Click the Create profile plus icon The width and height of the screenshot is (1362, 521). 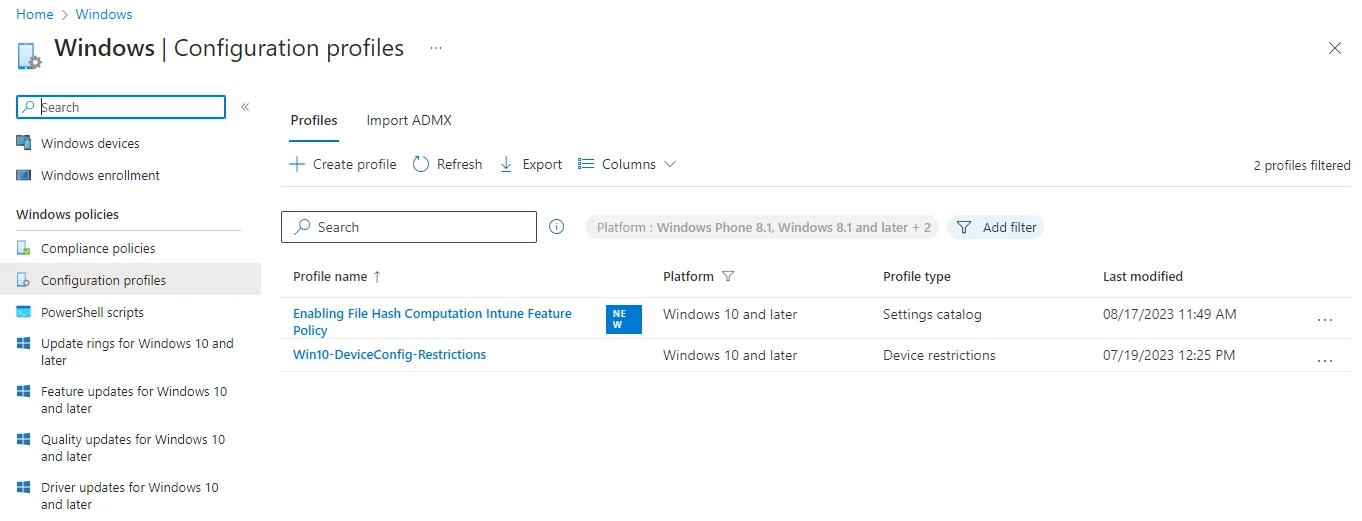296,164
